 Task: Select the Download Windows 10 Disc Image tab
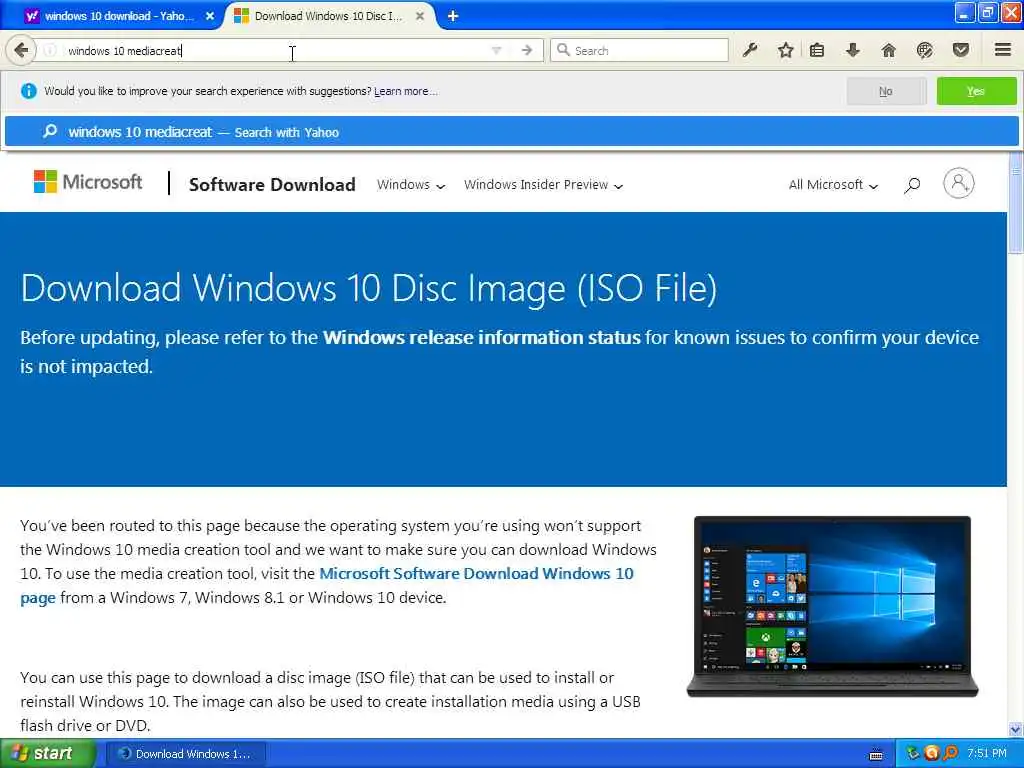pos(330,16)
